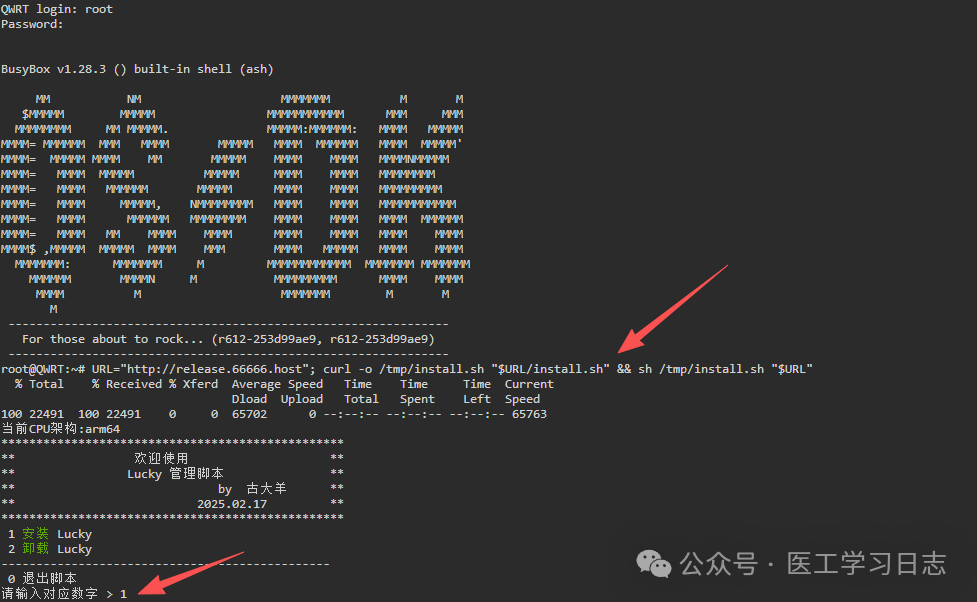Click the 0 退出脚本 exit option
The image size is (977, 602).
point(42,579)
